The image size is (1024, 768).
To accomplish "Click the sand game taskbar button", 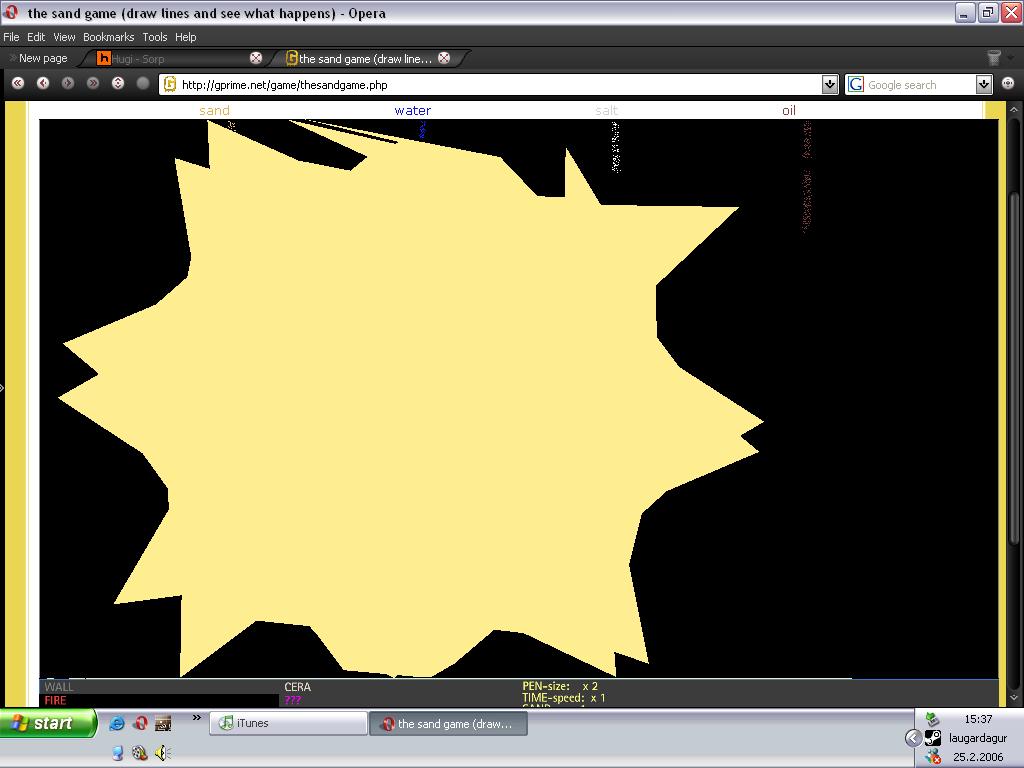I will coord(448,724).
